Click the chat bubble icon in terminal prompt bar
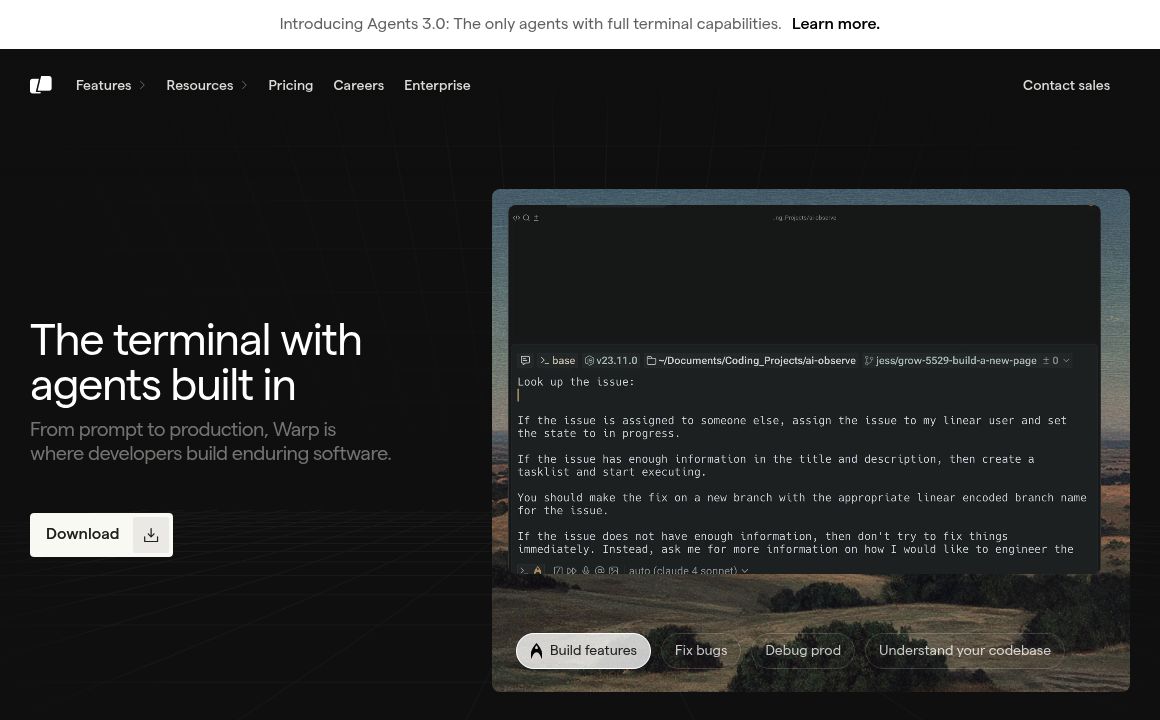1160x720 pixels. coord(525,361)
